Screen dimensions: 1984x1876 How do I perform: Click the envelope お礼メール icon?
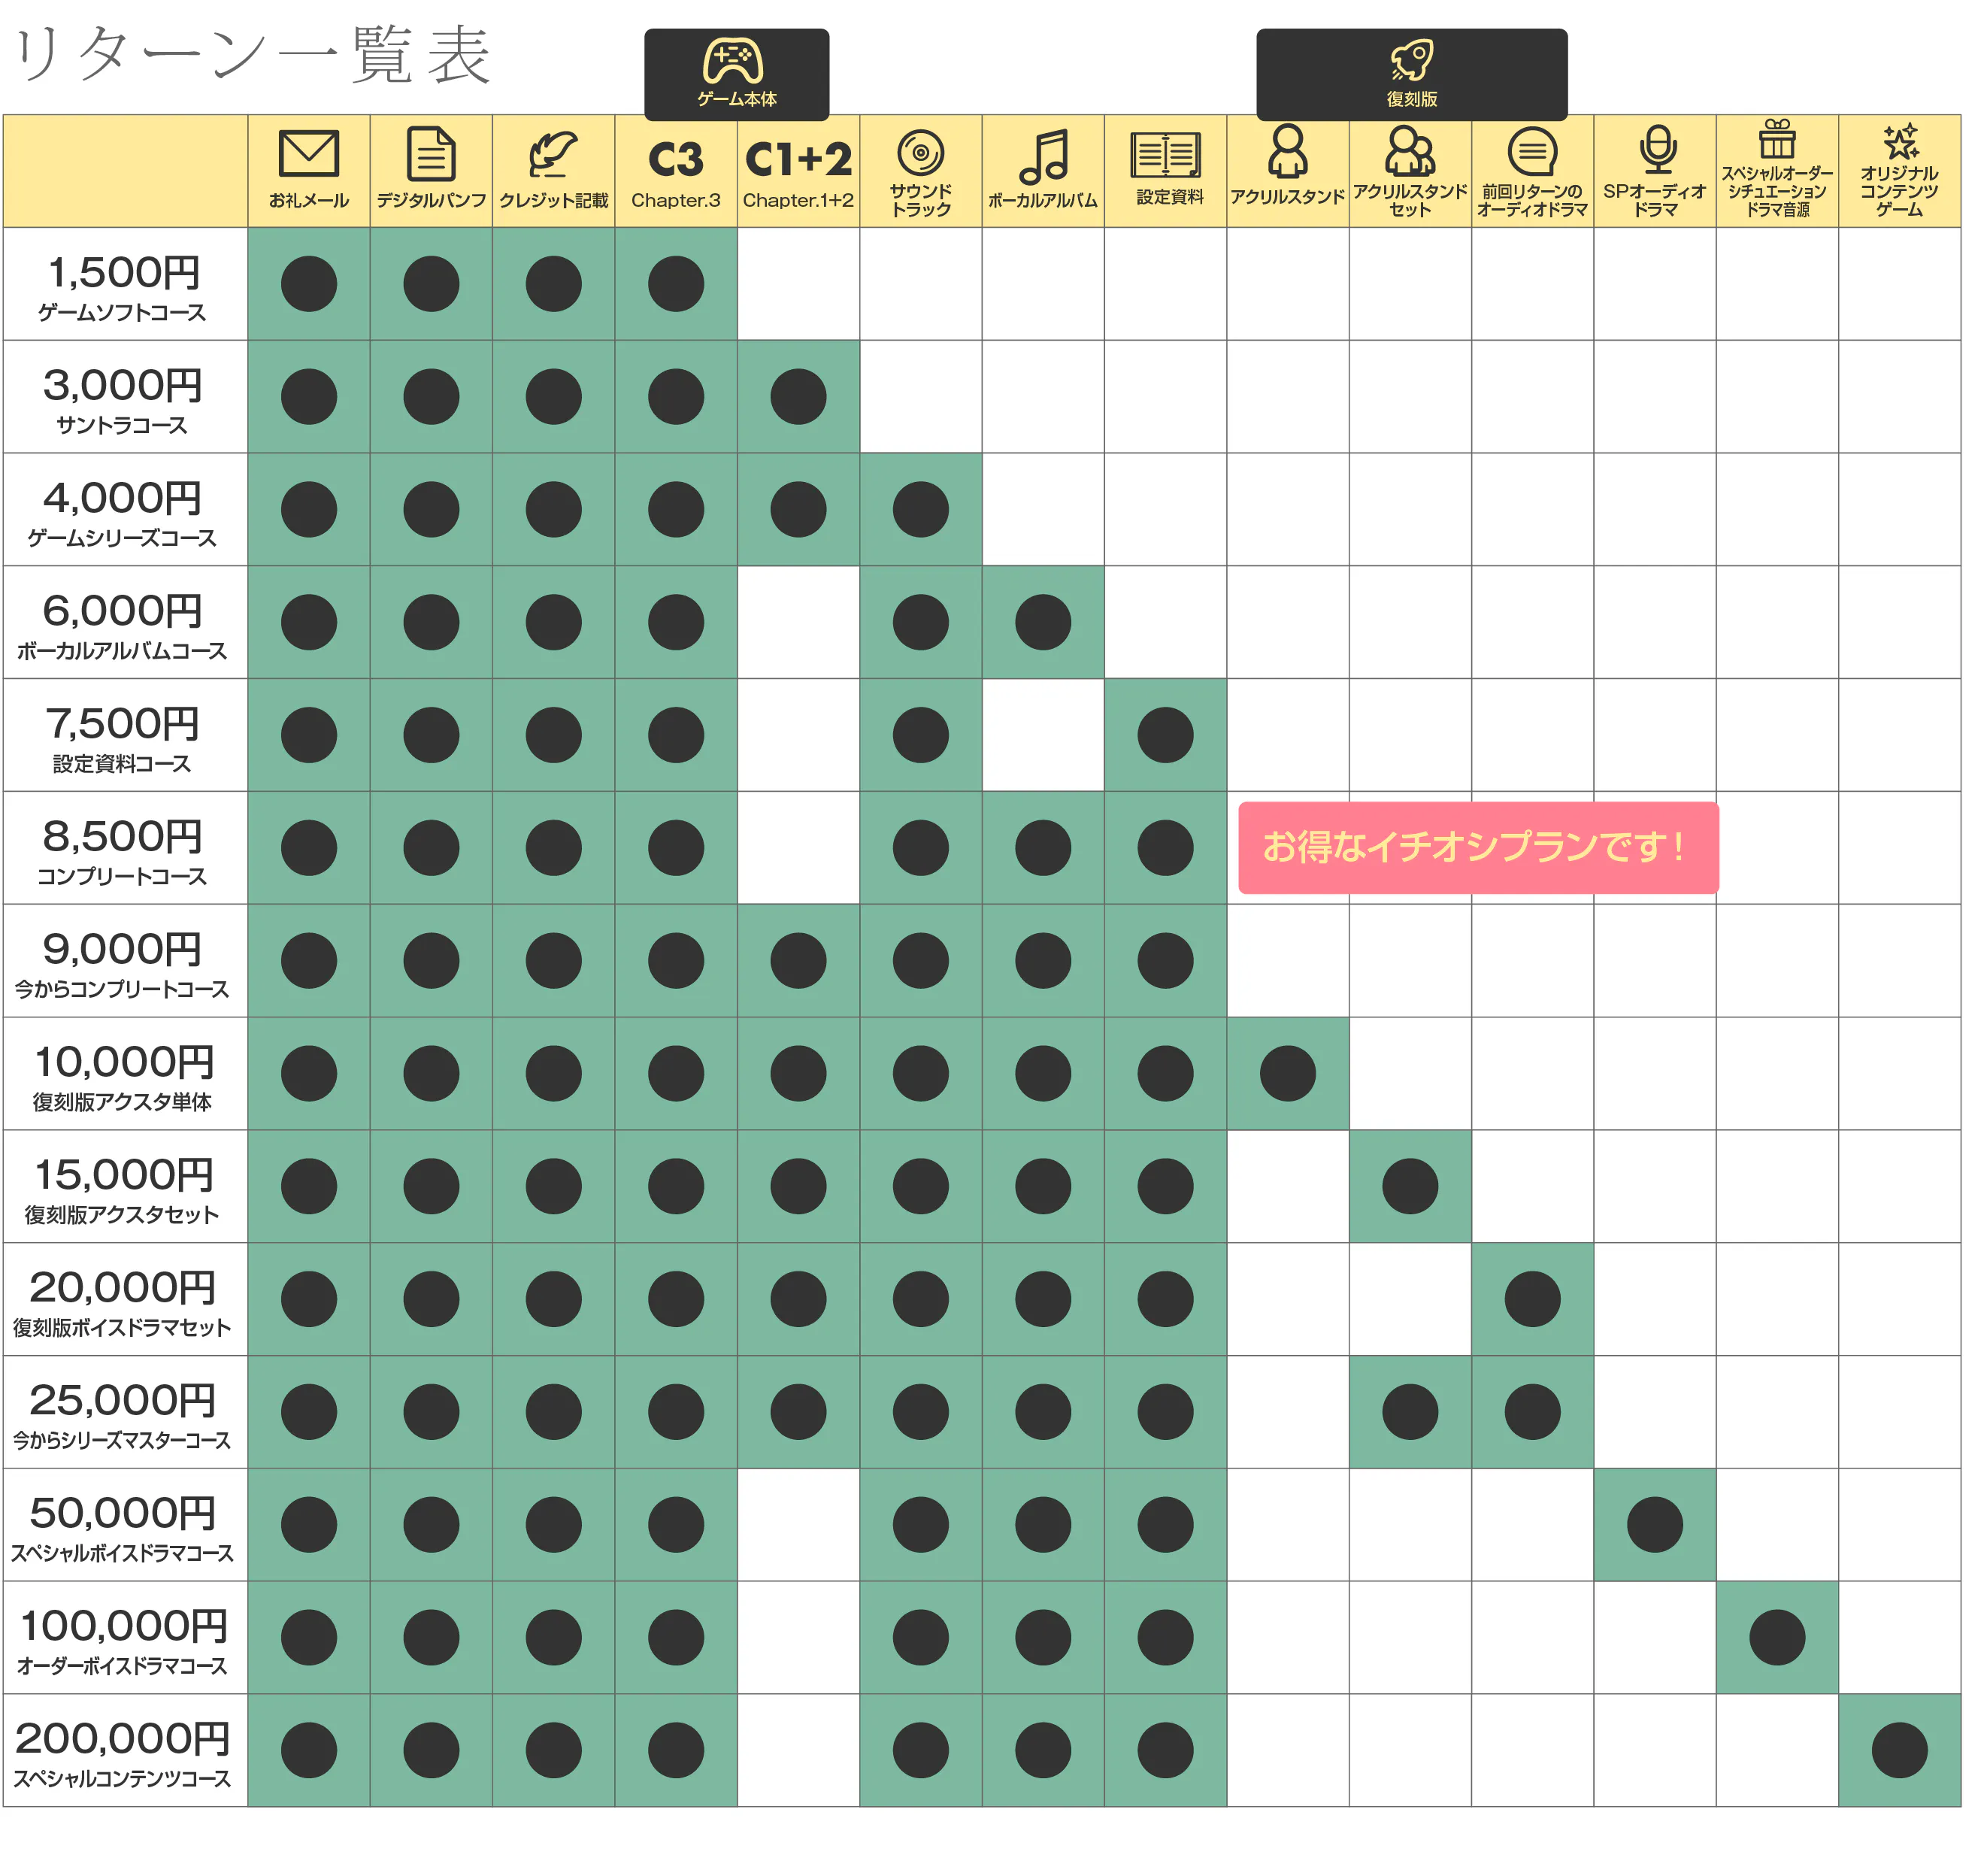click(311, 155)
